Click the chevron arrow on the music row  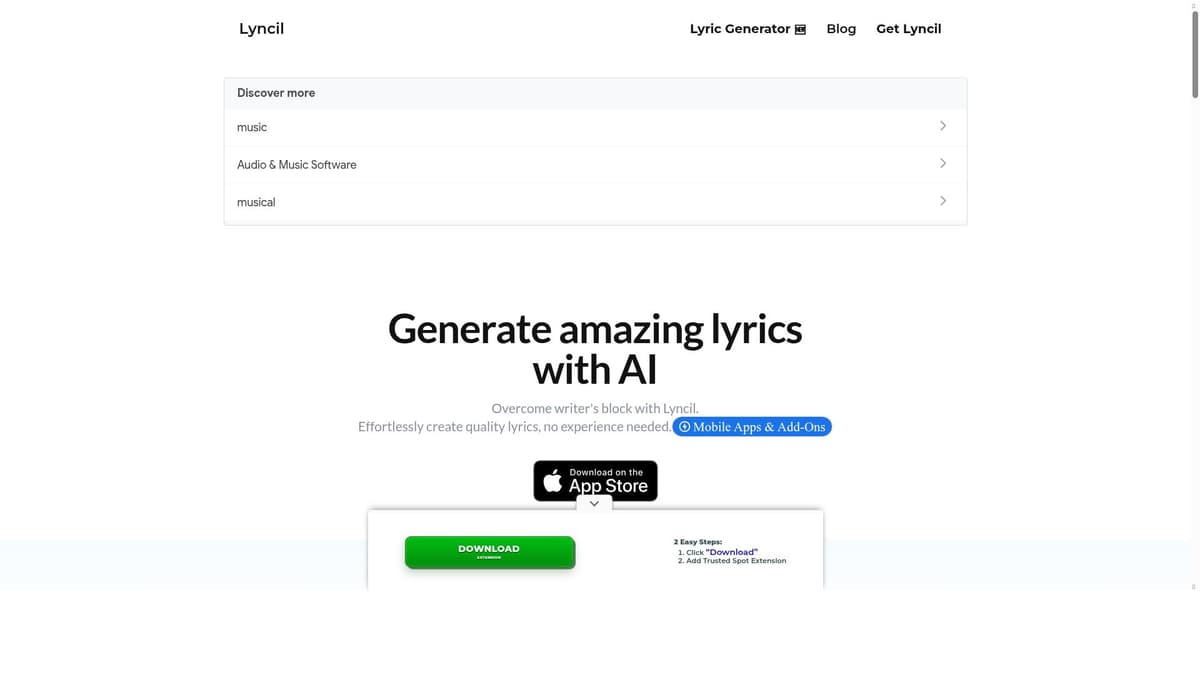click(942, 126)
